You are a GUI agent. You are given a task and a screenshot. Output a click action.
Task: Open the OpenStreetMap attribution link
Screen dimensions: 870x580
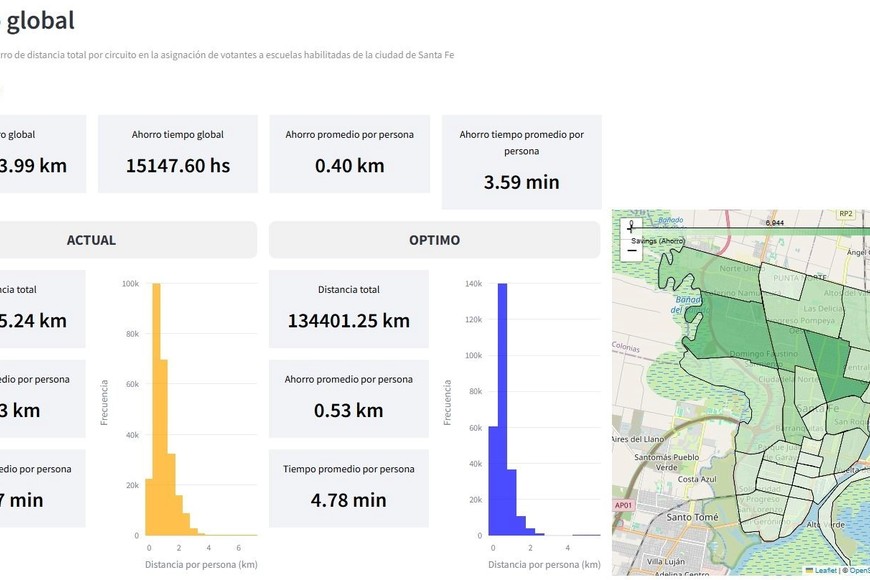click(857, 570)
